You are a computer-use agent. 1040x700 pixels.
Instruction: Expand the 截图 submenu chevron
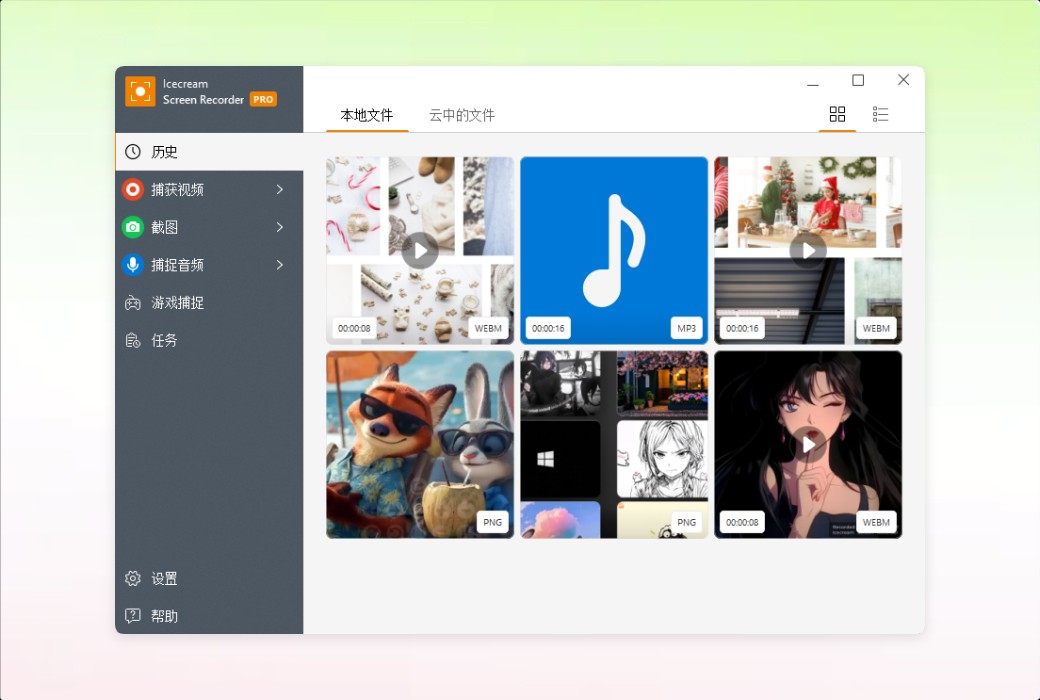tap(282, 227)
